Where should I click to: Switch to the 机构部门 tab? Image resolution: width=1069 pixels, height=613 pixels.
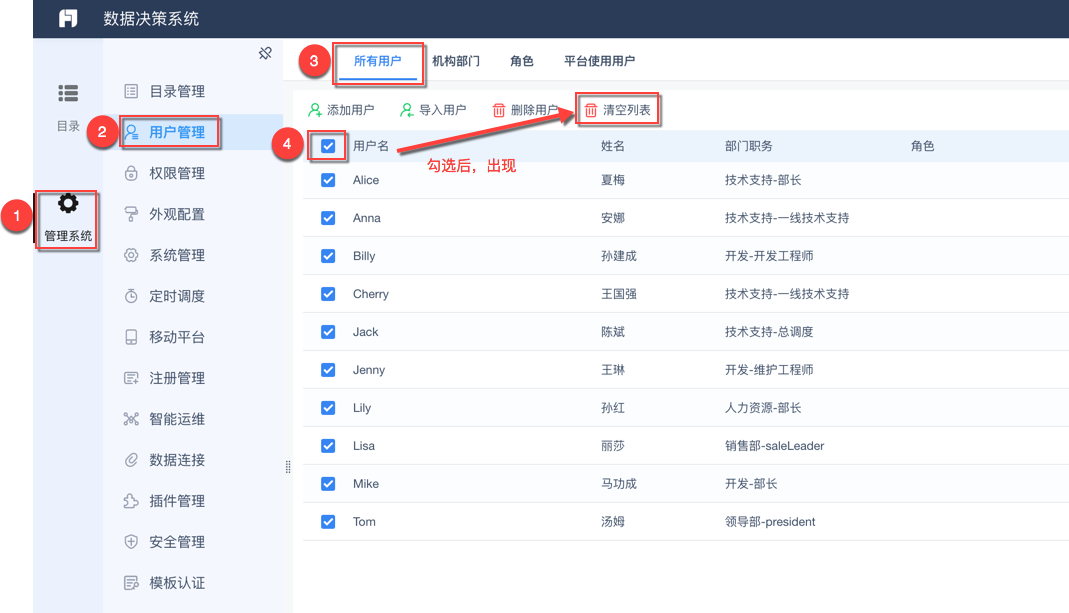point(456,61)
